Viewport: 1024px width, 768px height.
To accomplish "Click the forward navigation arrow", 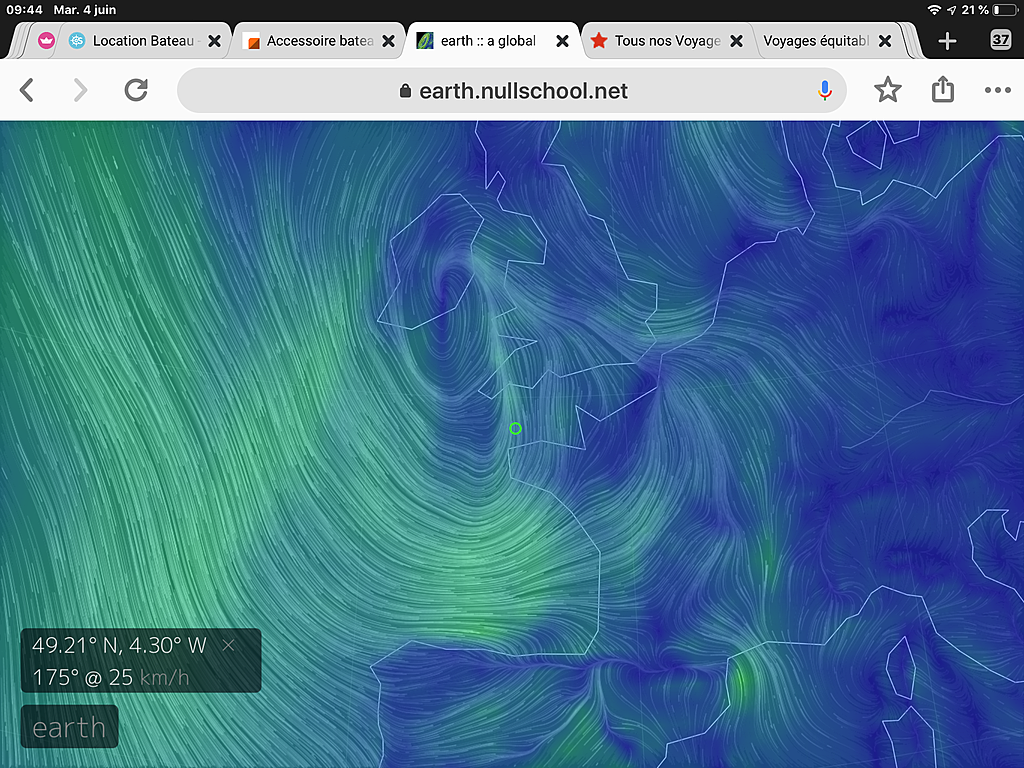I will coord(80,90).
